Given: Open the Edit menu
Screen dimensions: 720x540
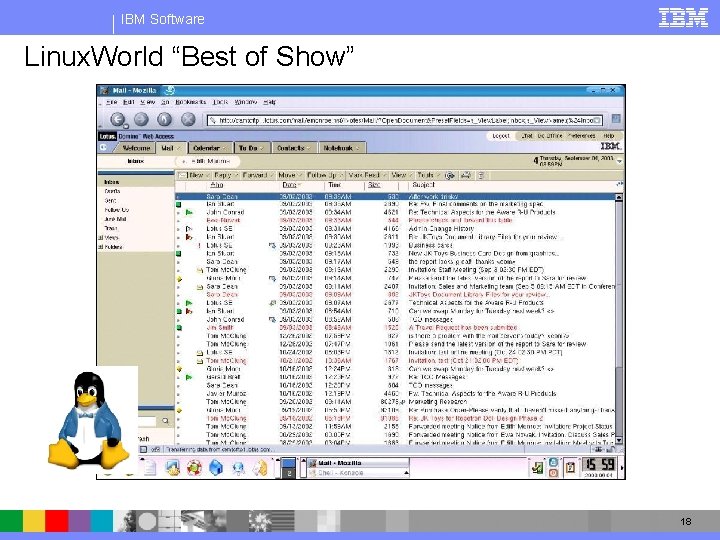Looking at the screenshot, I should click(x=129, y=102).
